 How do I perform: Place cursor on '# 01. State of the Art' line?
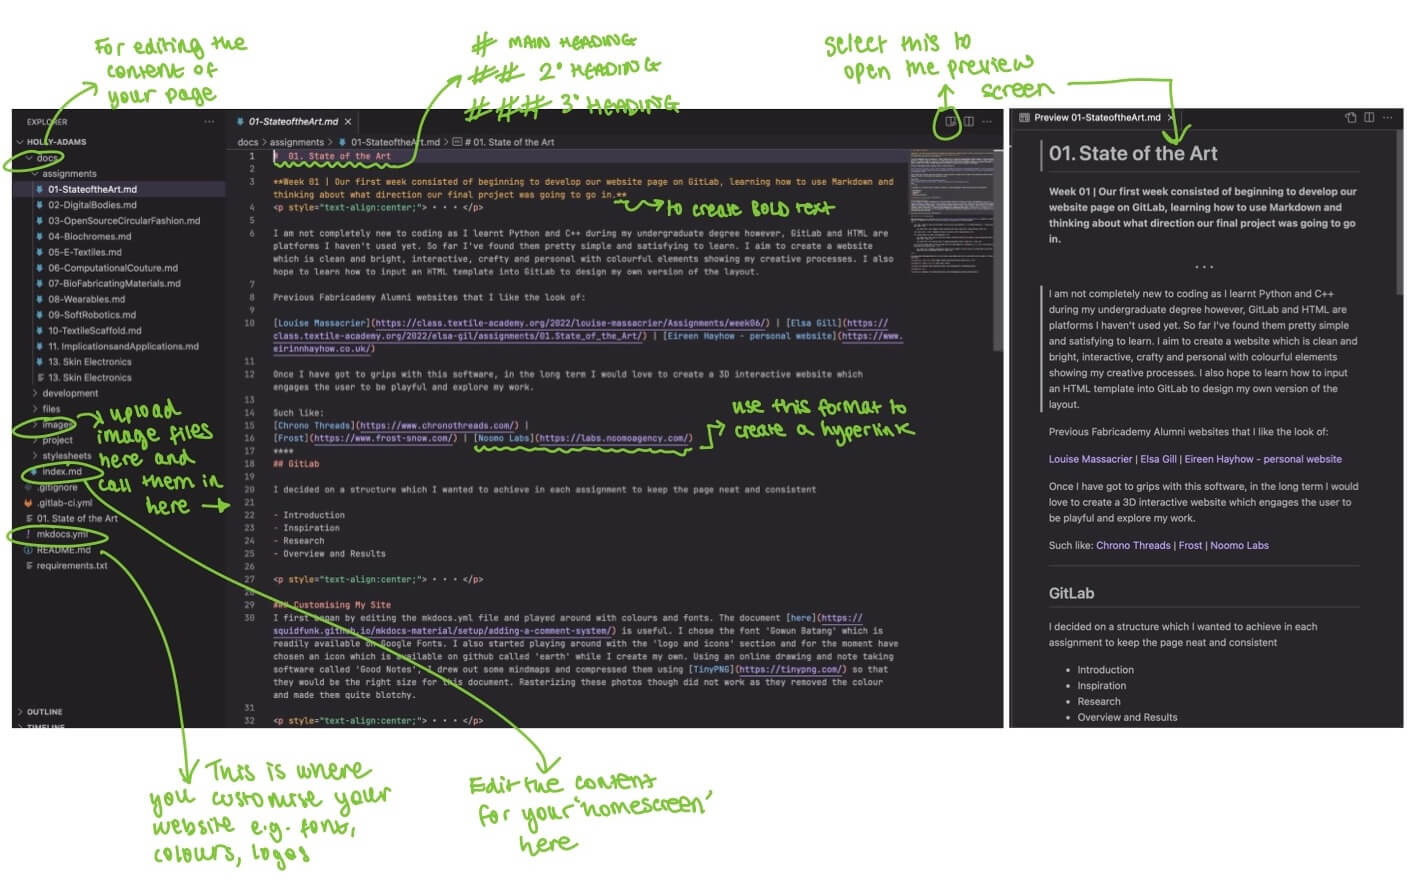coord(334,156)
